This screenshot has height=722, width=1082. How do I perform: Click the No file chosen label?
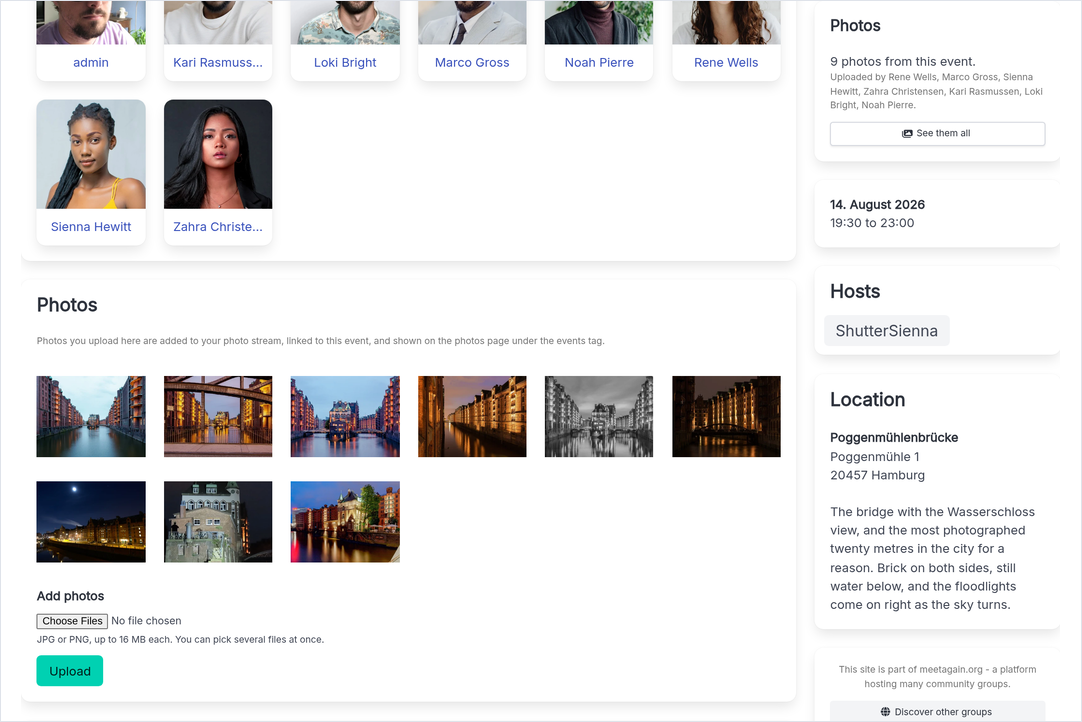pos(146,621)
